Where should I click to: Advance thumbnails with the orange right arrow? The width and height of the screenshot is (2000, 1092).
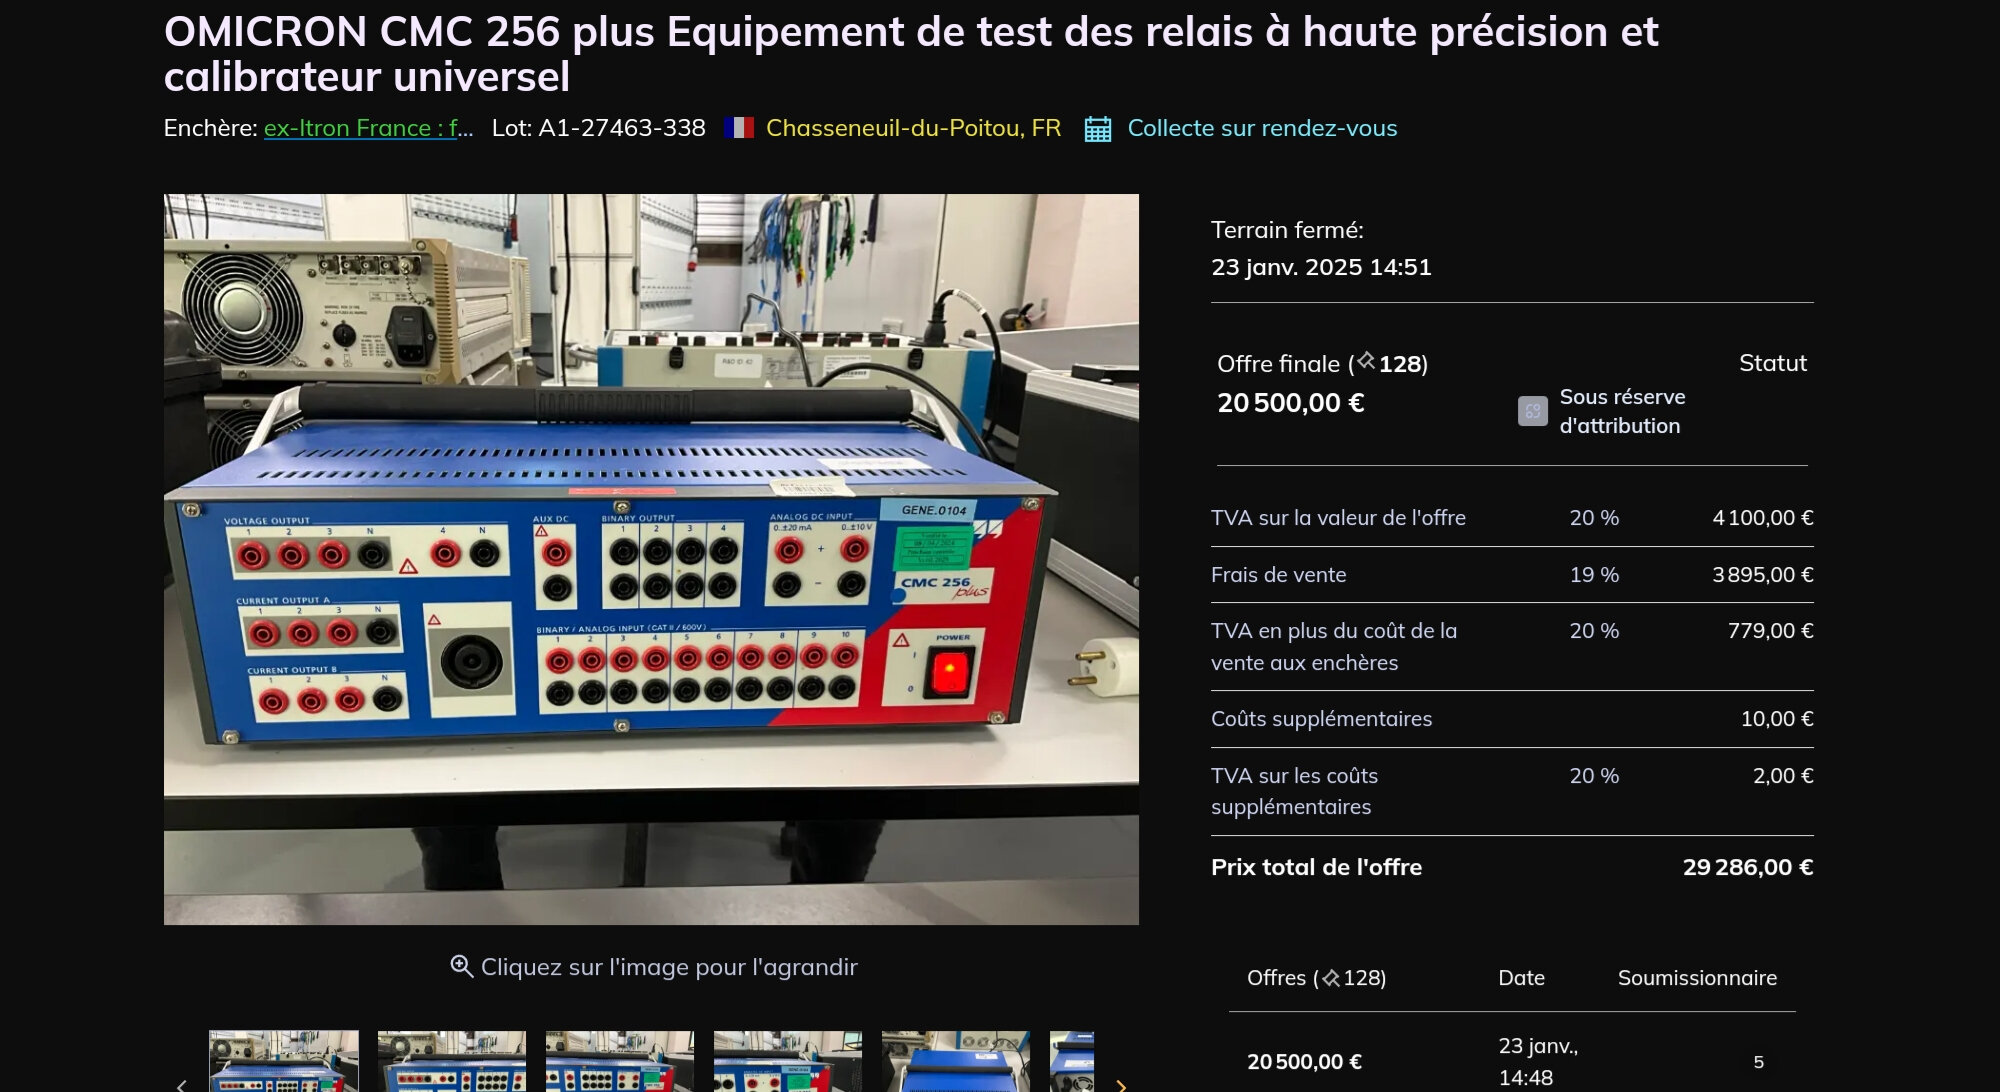pos(1120,1084)
